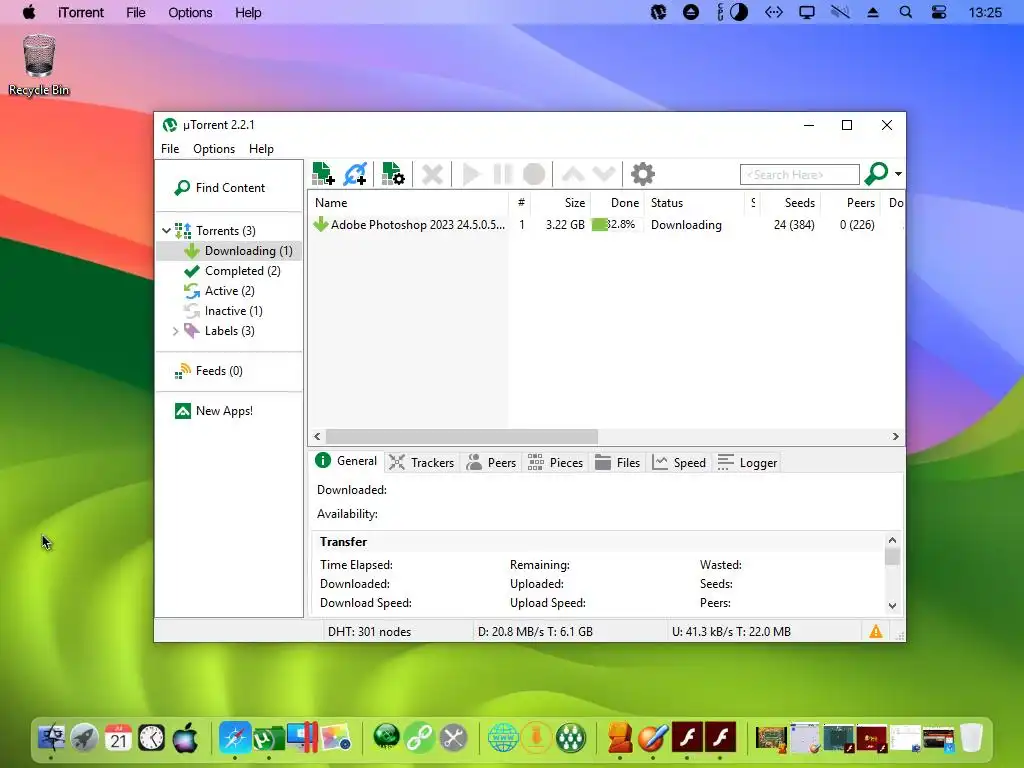Open Feeds (0) in sidebar
Image resolution: width=1024 pixels, height=768 pixels.
coord(219,371)
